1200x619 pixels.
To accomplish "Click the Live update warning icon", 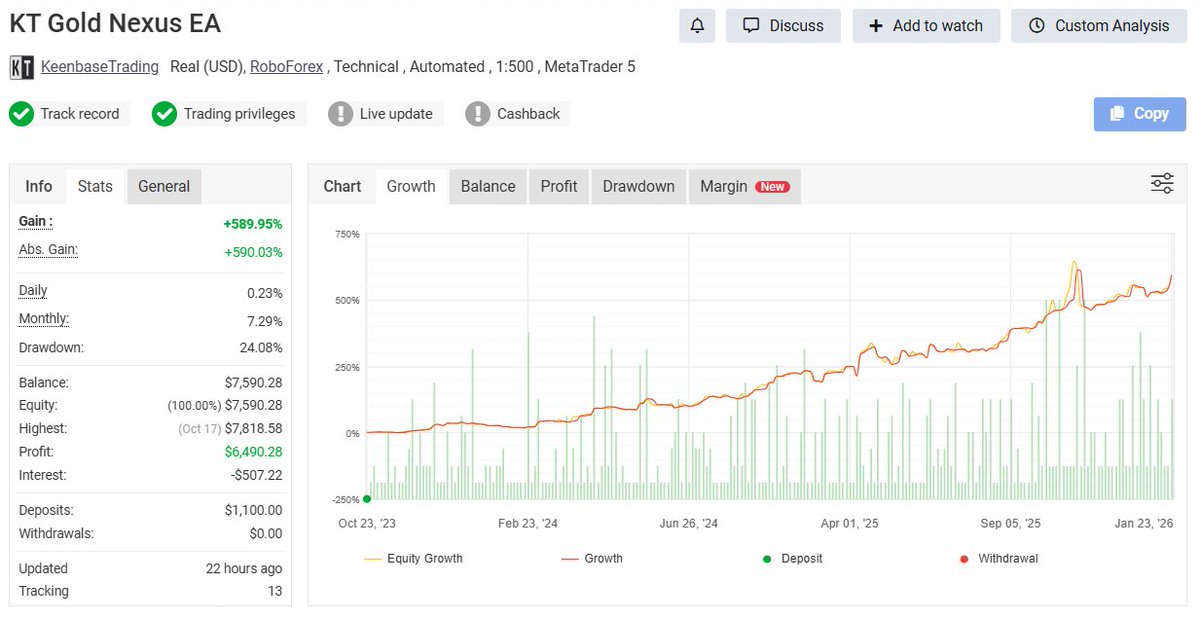I will (x=341, y=114).
